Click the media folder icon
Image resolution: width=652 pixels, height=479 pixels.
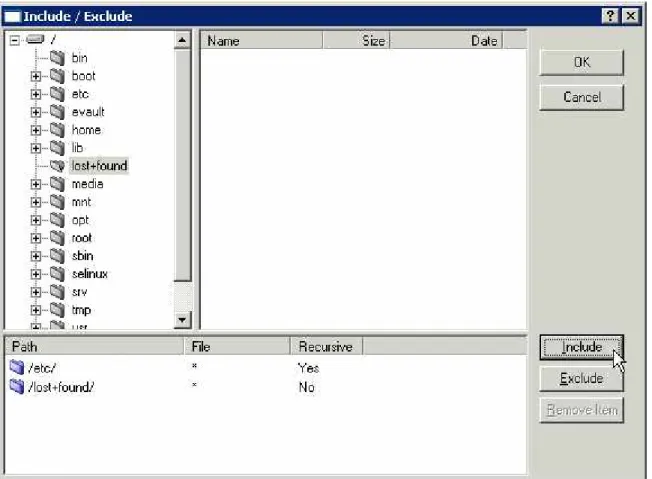(57, 184)
